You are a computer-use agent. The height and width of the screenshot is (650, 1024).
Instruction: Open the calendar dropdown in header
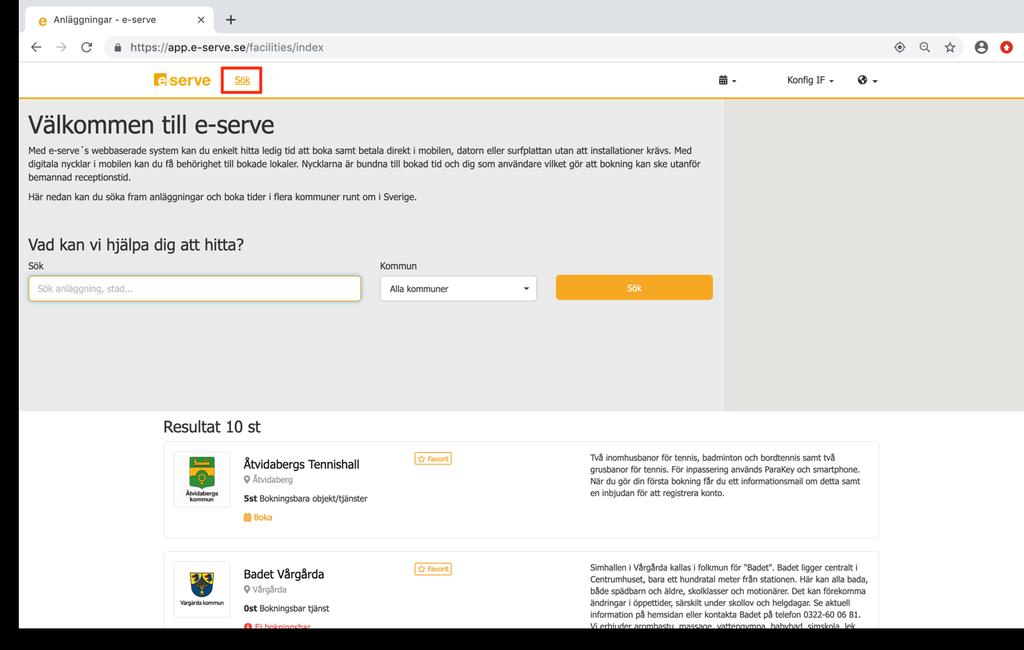[727, 80]
